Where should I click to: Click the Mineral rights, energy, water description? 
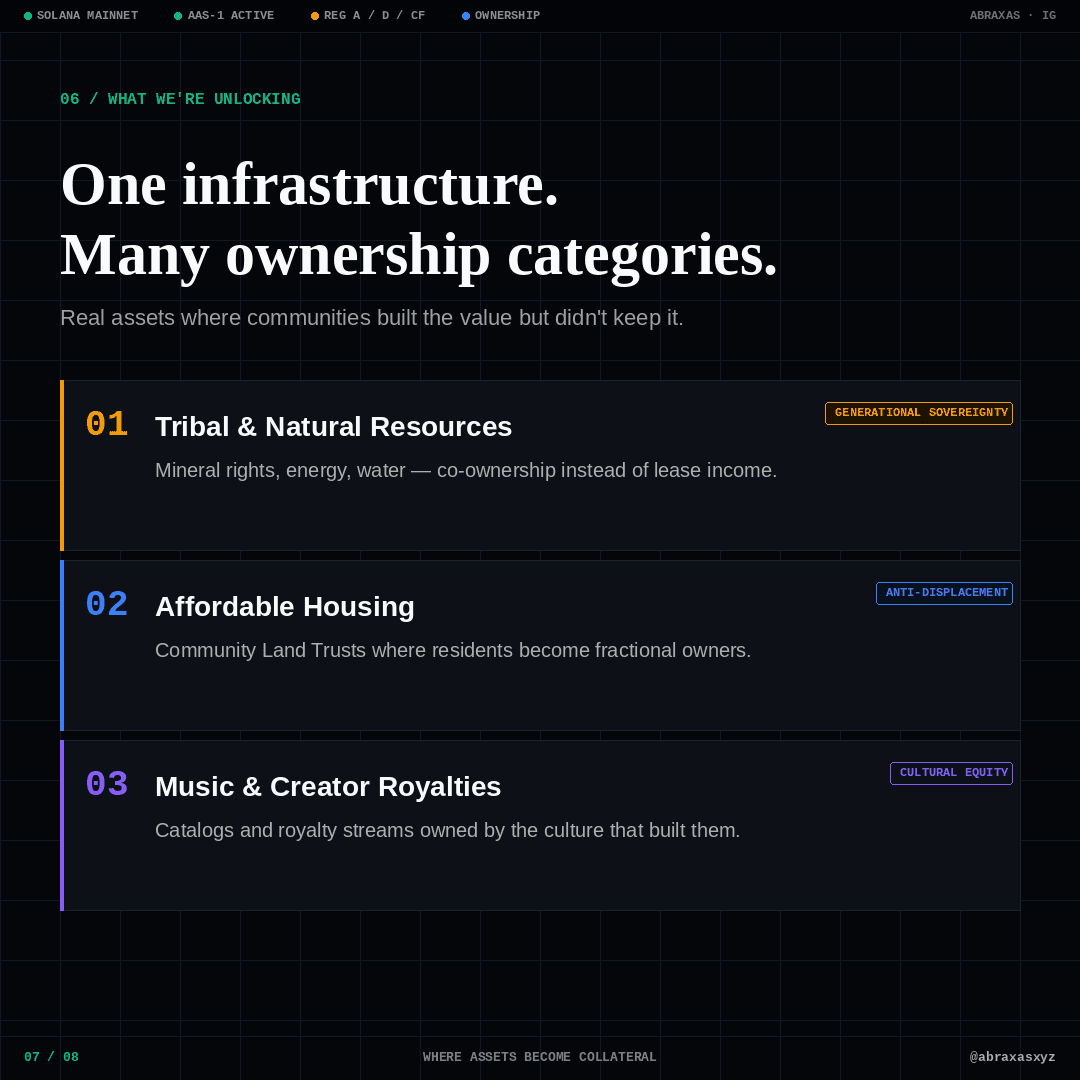(466, 470)
